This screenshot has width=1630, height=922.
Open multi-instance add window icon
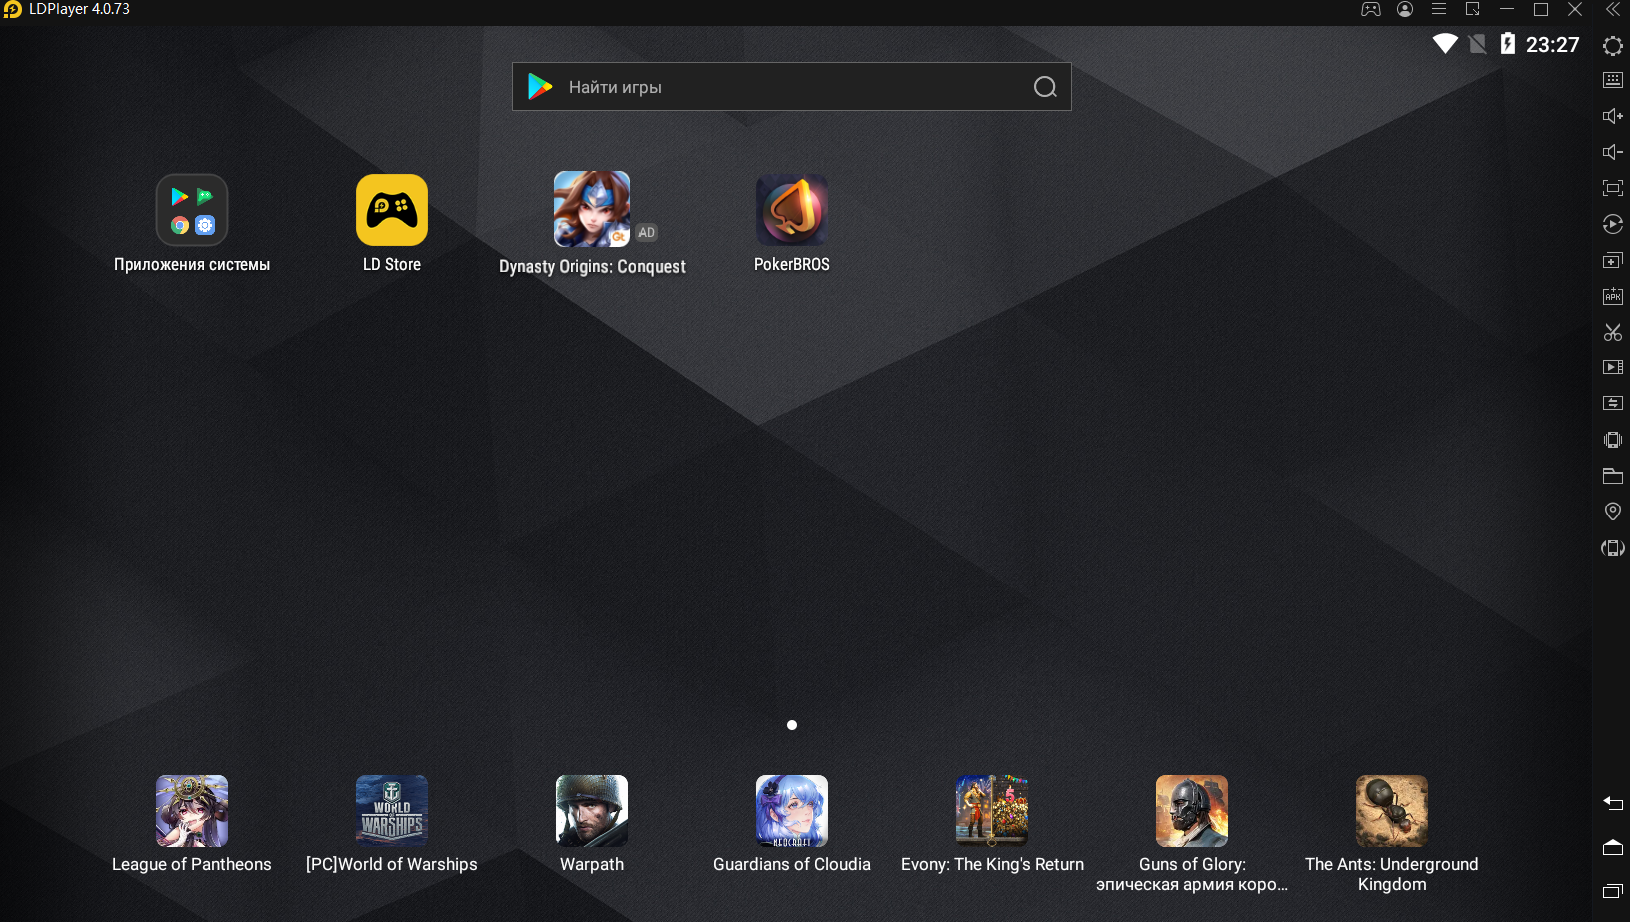click(x=1613, y=260)
